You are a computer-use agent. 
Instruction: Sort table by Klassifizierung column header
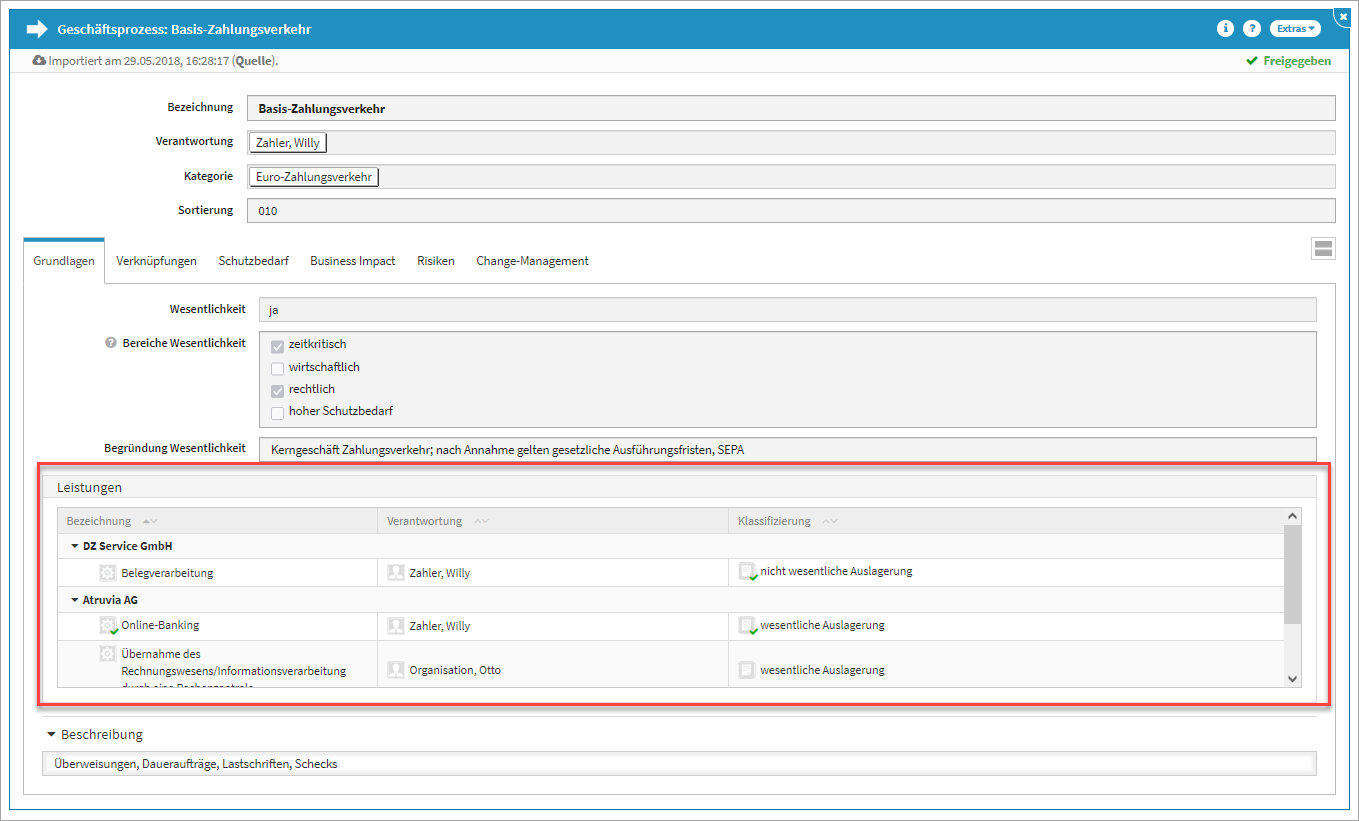tap(774, 521)
